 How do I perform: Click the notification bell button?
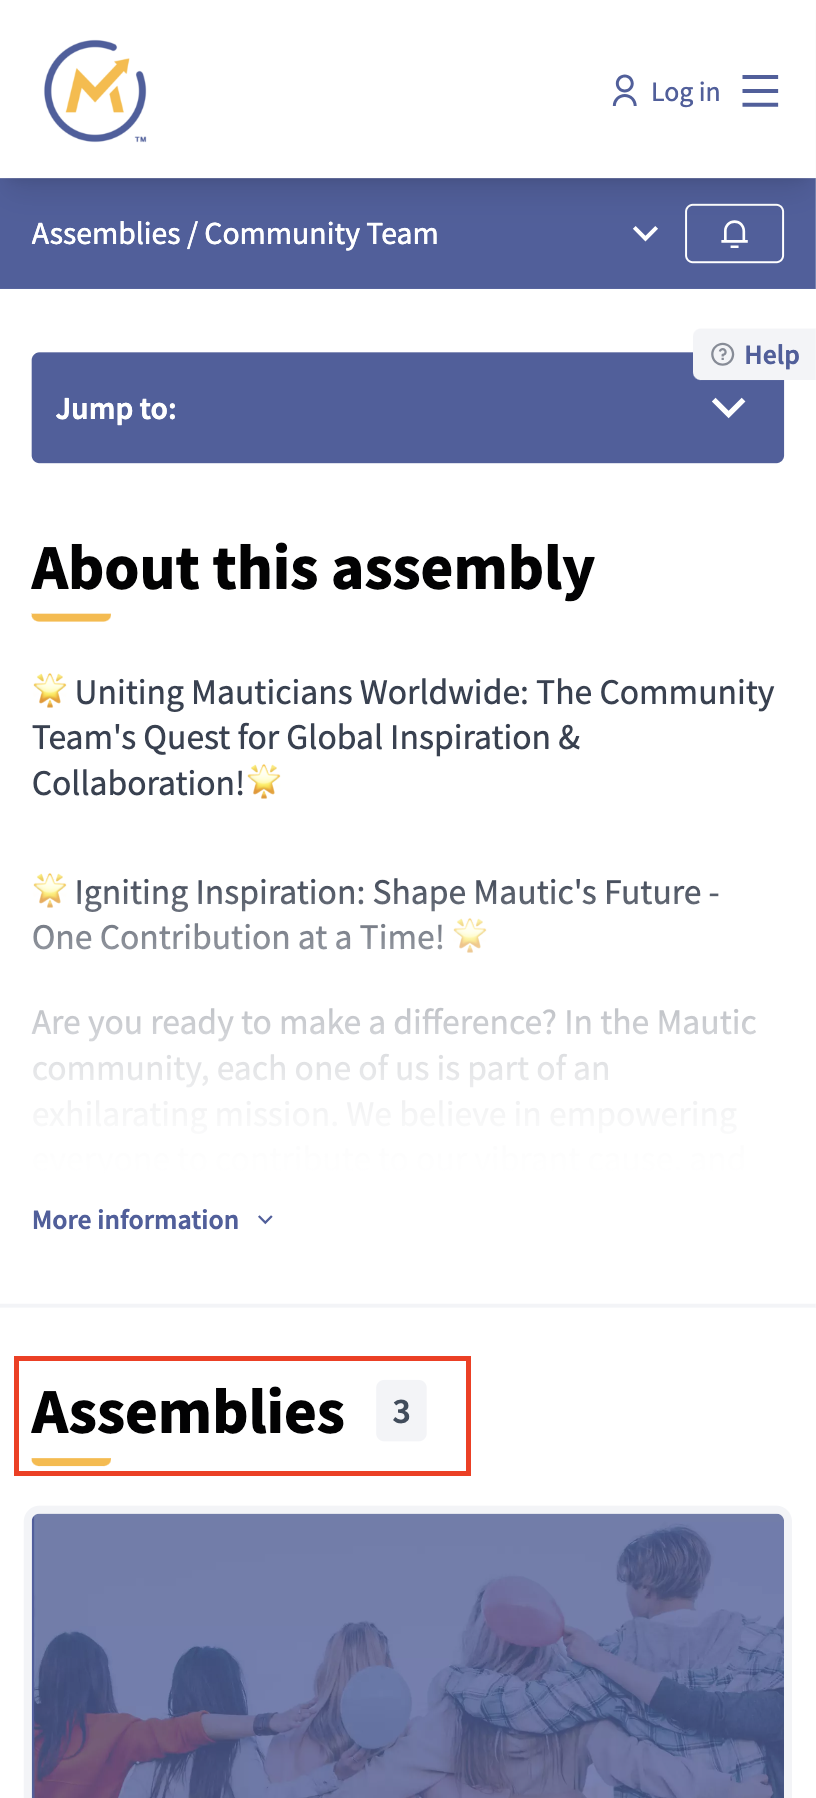pyautogui.click(x=734, y=234)
